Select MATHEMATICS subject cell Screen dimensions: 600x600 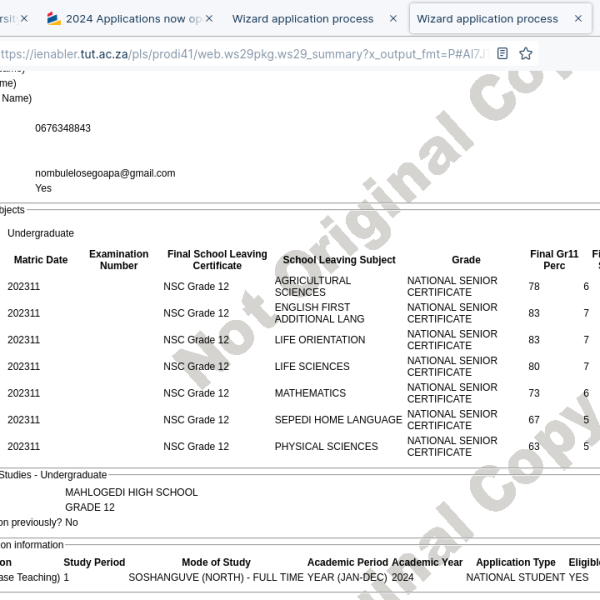[x=310, y=393]
